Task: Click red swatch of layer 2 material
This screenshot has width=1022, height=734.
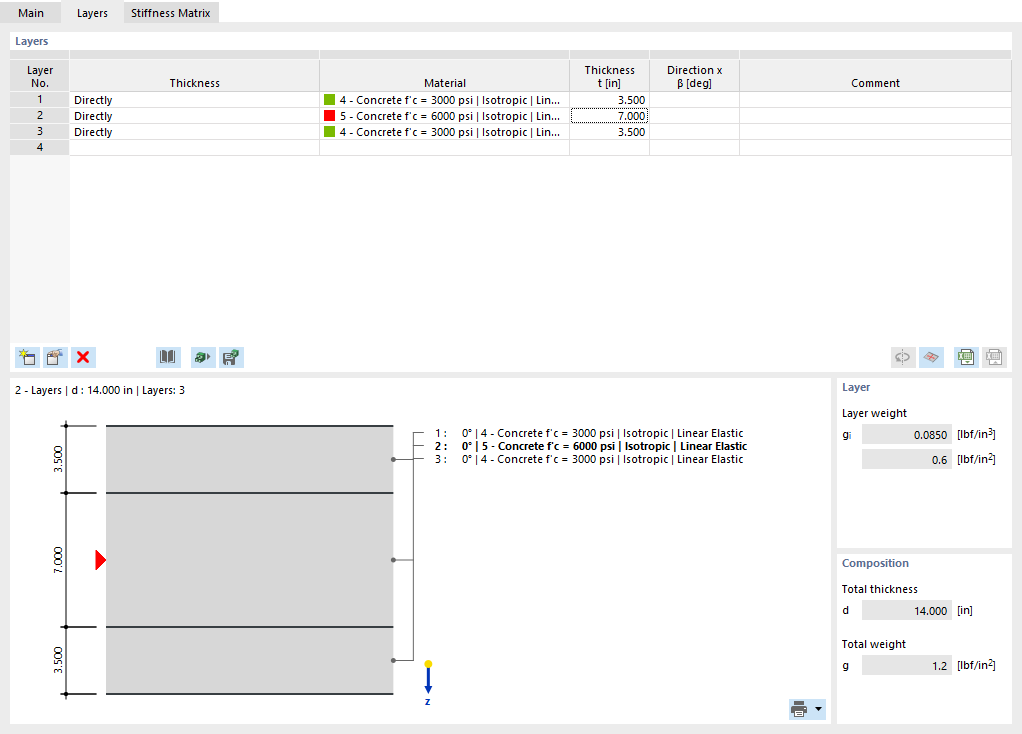Action: [x=329, y=116]
